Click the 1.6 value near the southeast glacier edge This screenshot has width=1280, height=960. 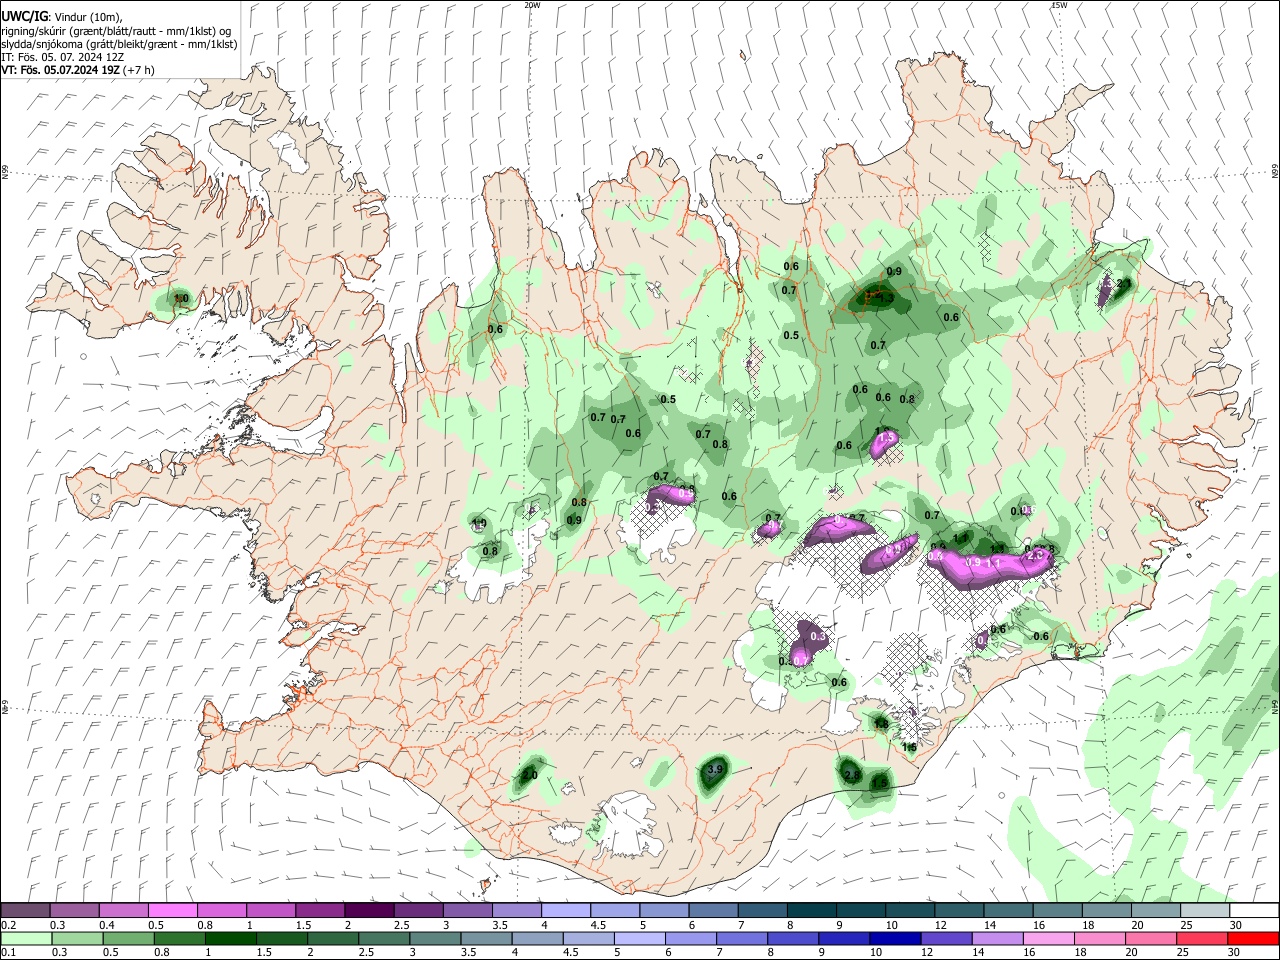pos(909,747)
